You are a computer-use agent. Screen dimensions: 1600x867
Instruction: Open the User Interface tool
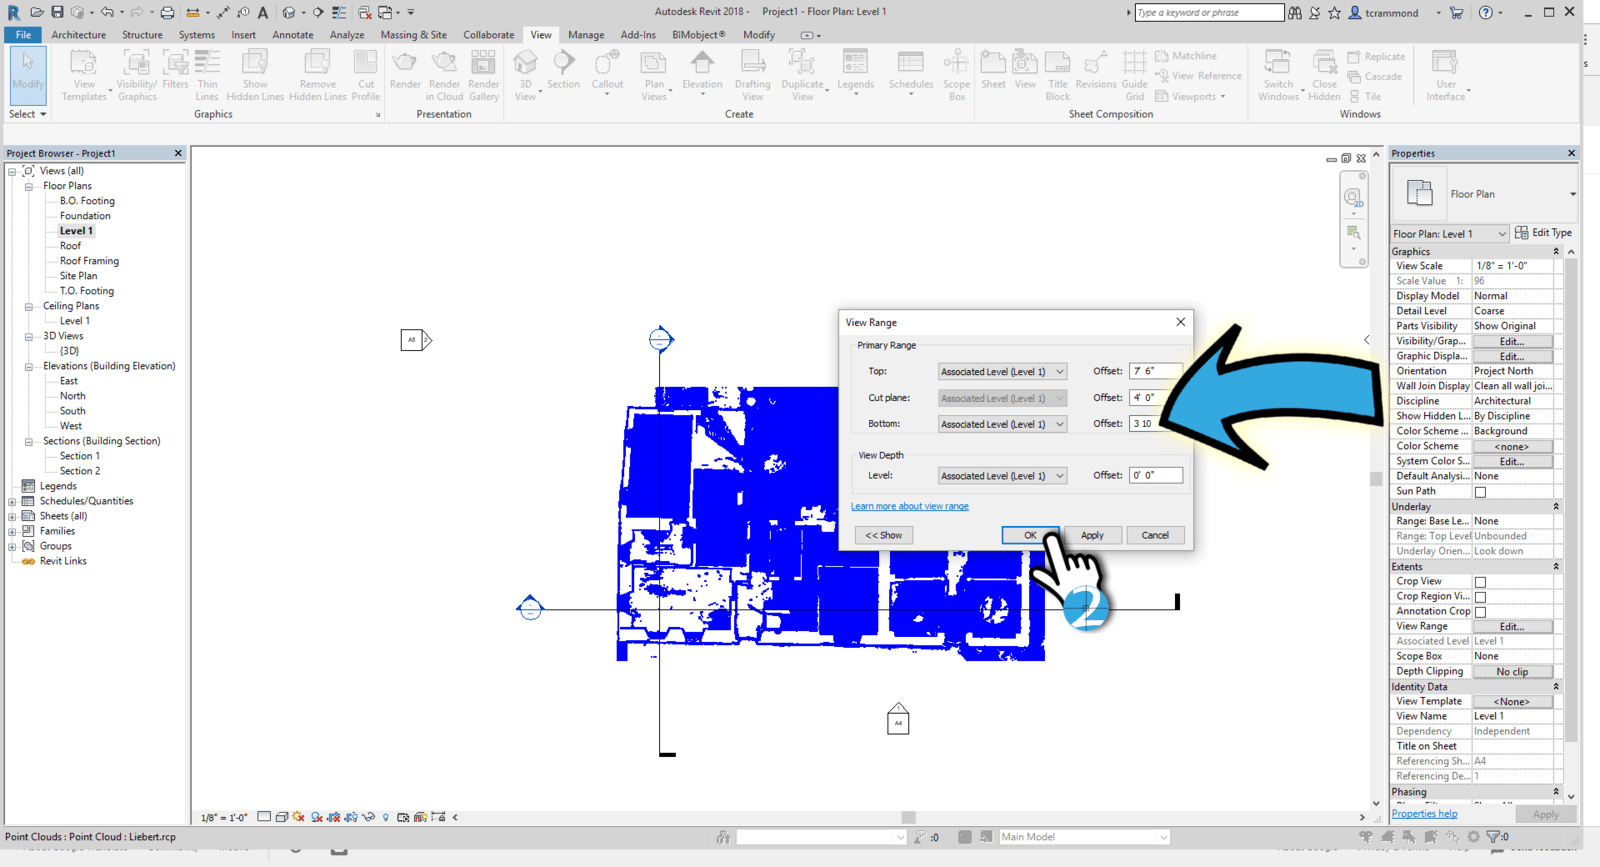point(1446,75)
